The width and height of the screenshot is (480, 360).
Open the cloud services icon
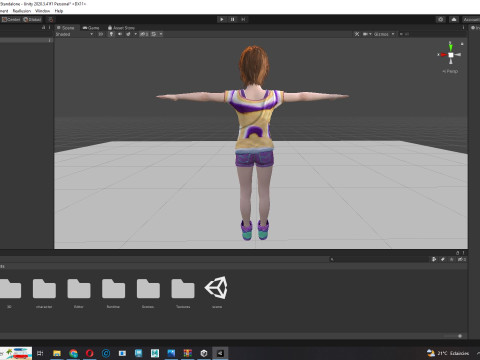tap(454, 19)
